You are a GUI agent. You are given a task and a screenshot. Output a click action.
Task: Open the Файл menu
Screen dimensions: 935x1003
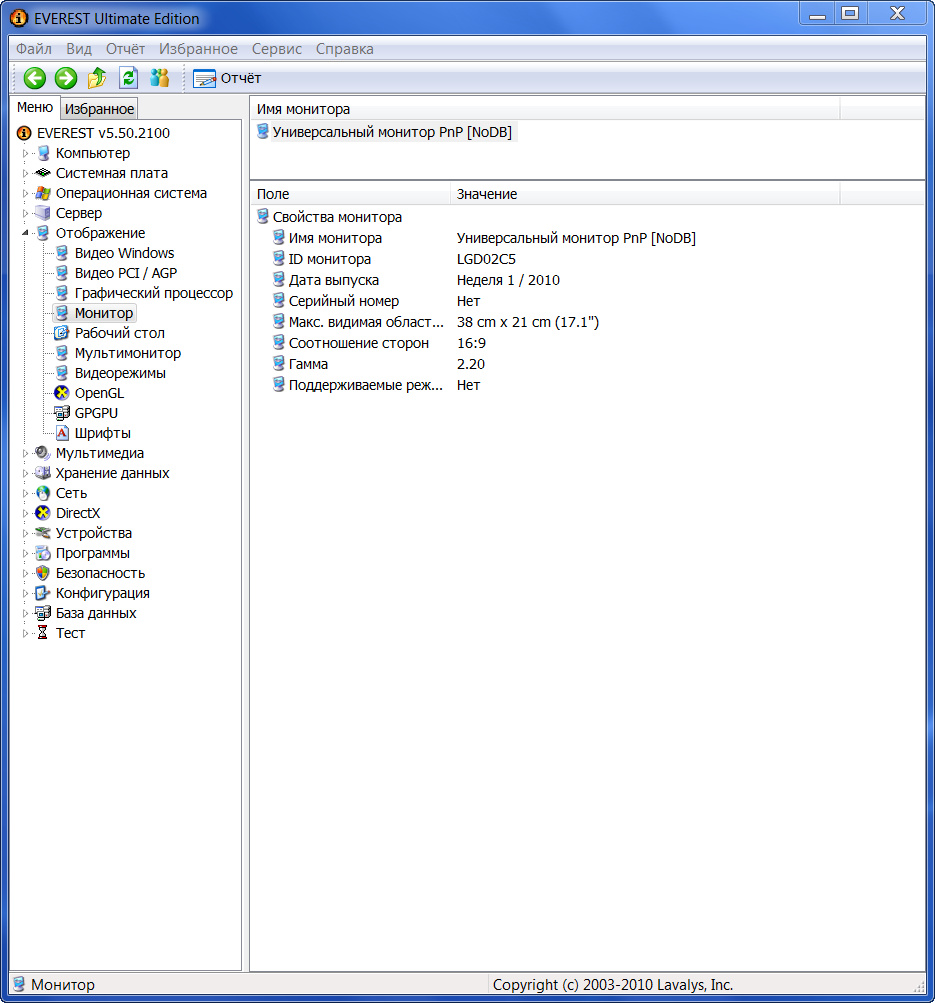tap(34, 49)
